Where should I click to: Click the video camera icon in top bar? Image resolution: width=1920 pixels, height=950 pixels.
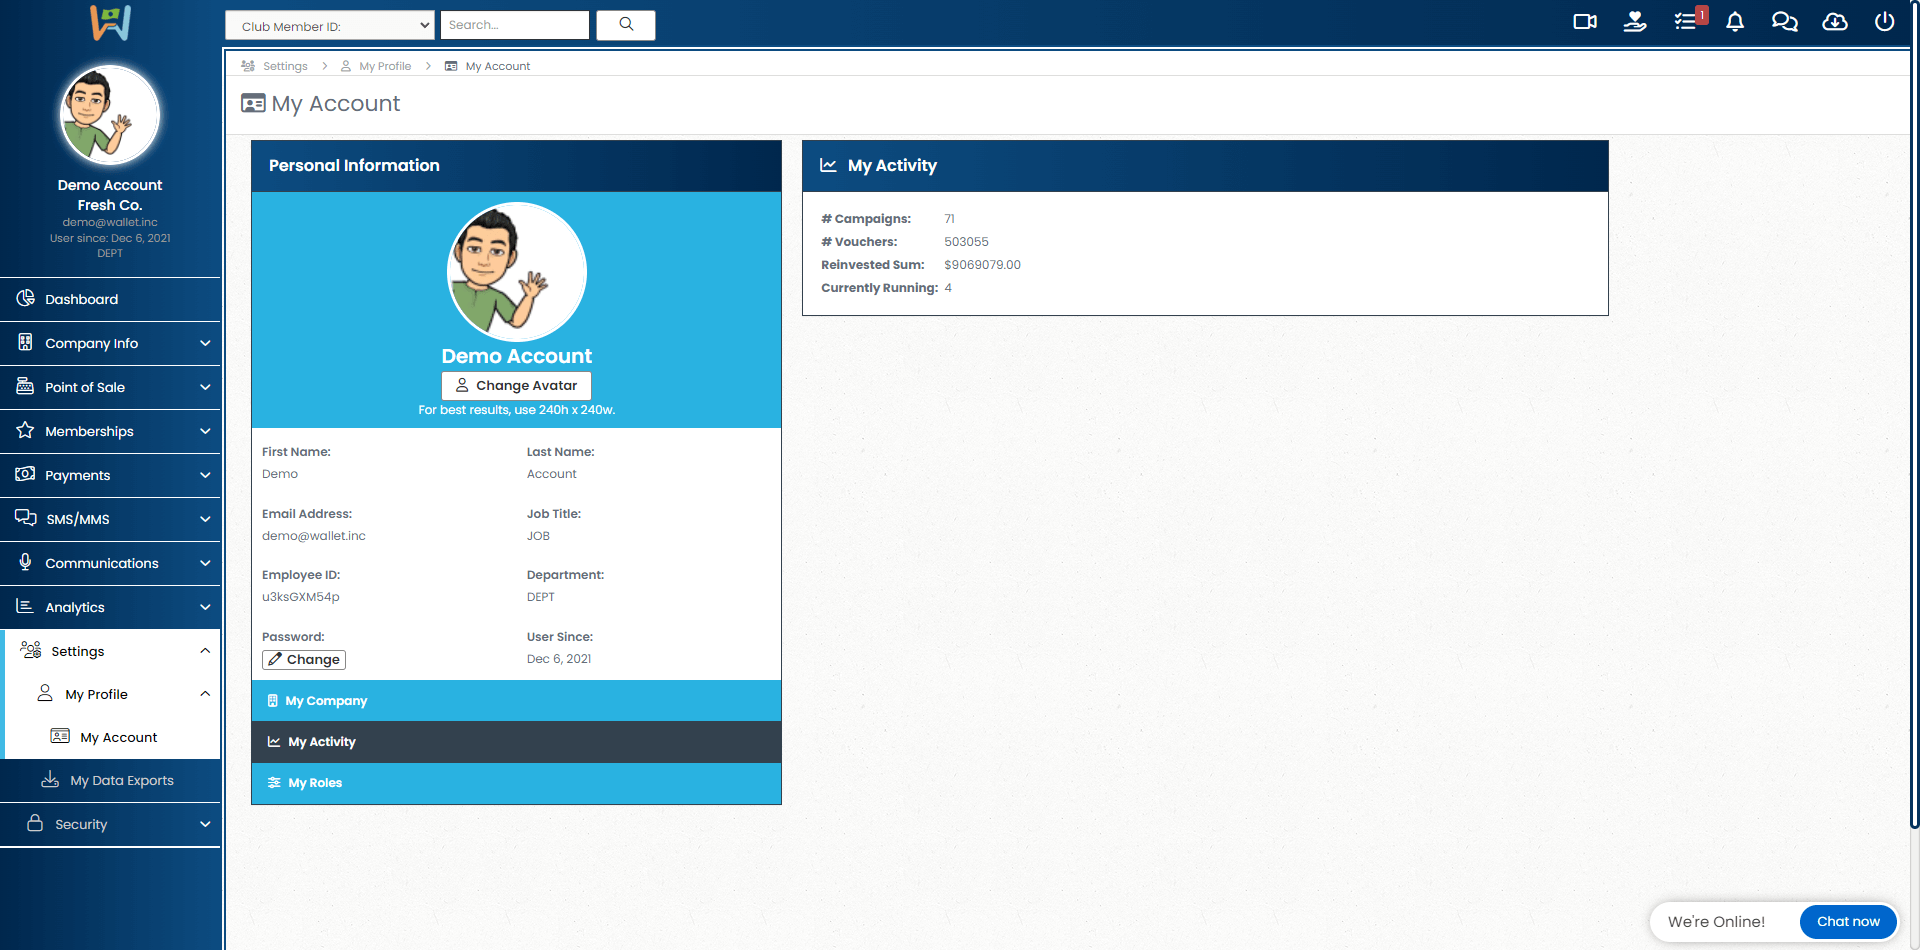tap(1585, 22)
